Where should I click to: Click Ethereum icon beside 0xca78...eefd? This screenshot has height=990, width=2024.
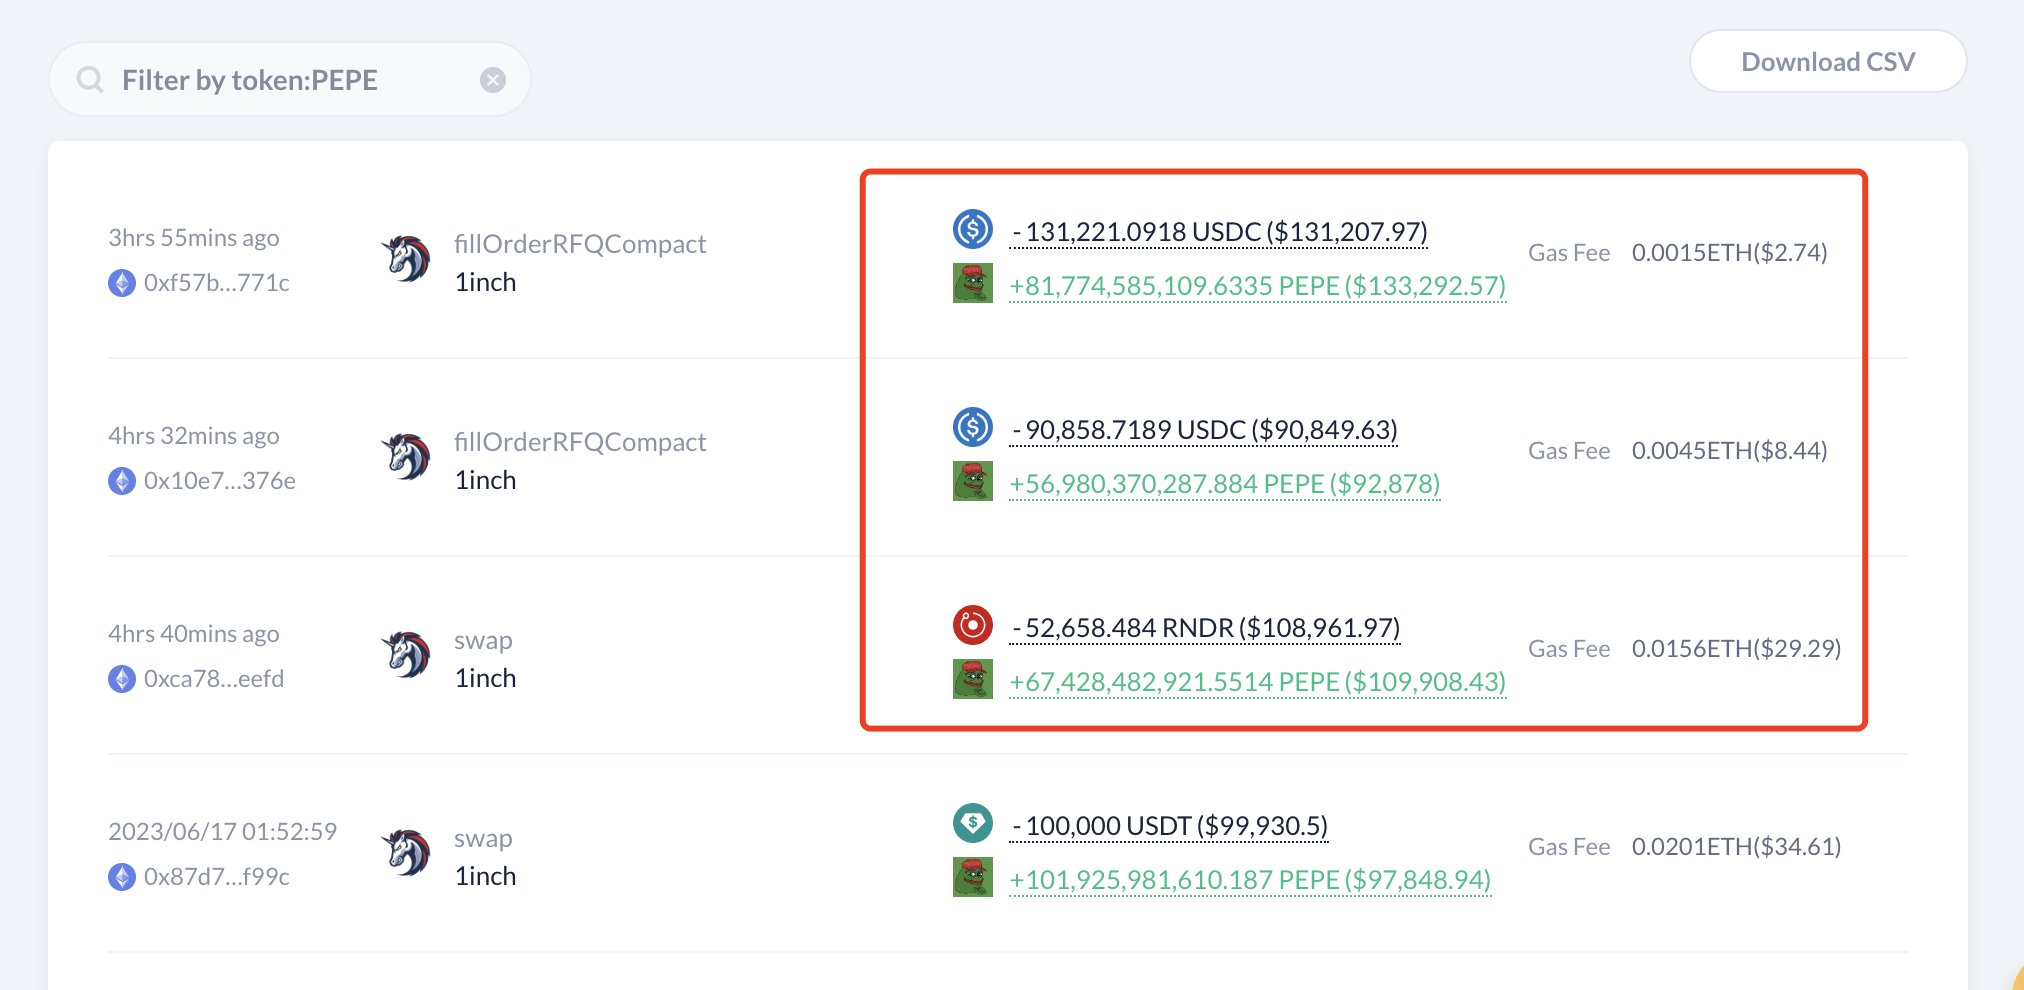pyautogui.click(x=122, y=679)
